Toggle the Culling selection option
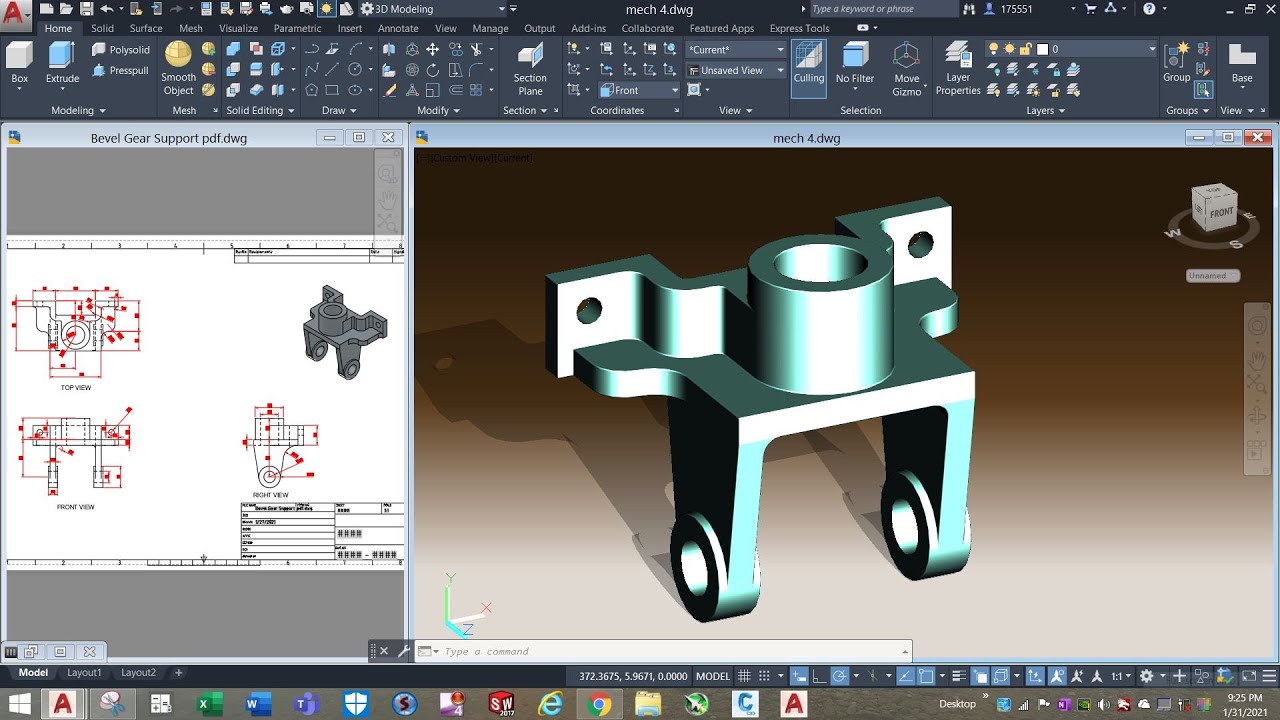Image resolution: width=1280 pixels, height=720 pixels. (809, 68)
